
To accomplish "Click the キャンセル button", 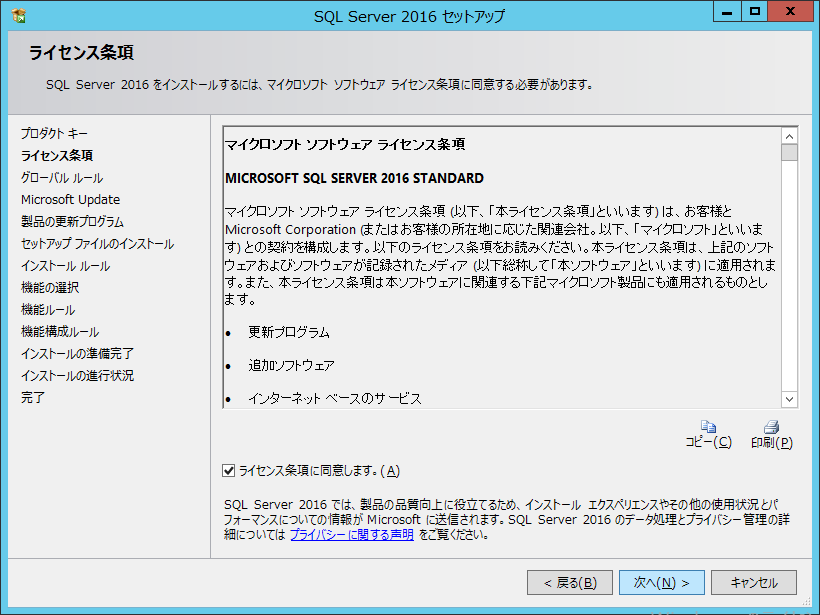I will 753,582.
